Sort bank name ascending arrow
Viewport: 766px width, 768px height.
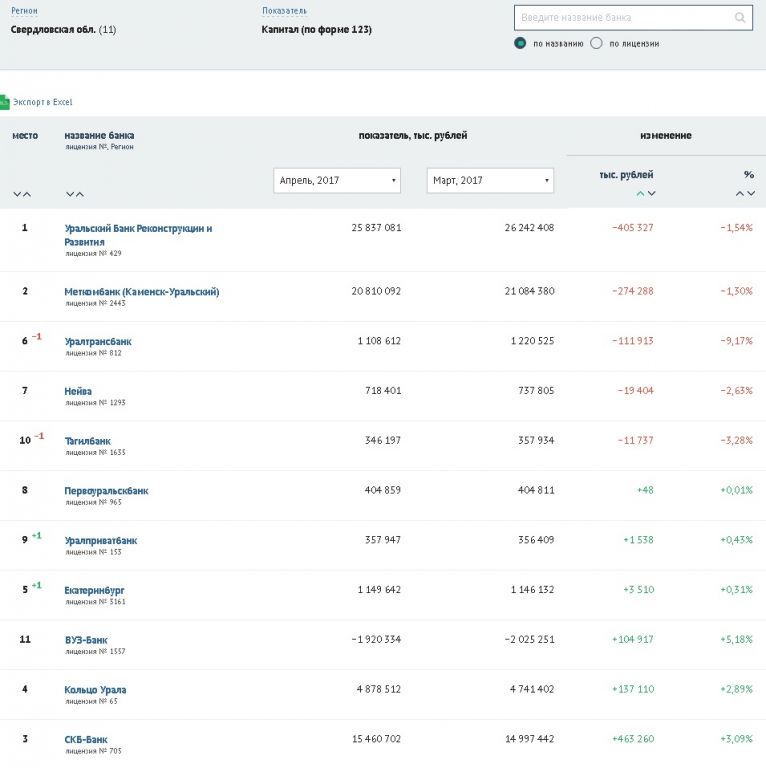80,194
